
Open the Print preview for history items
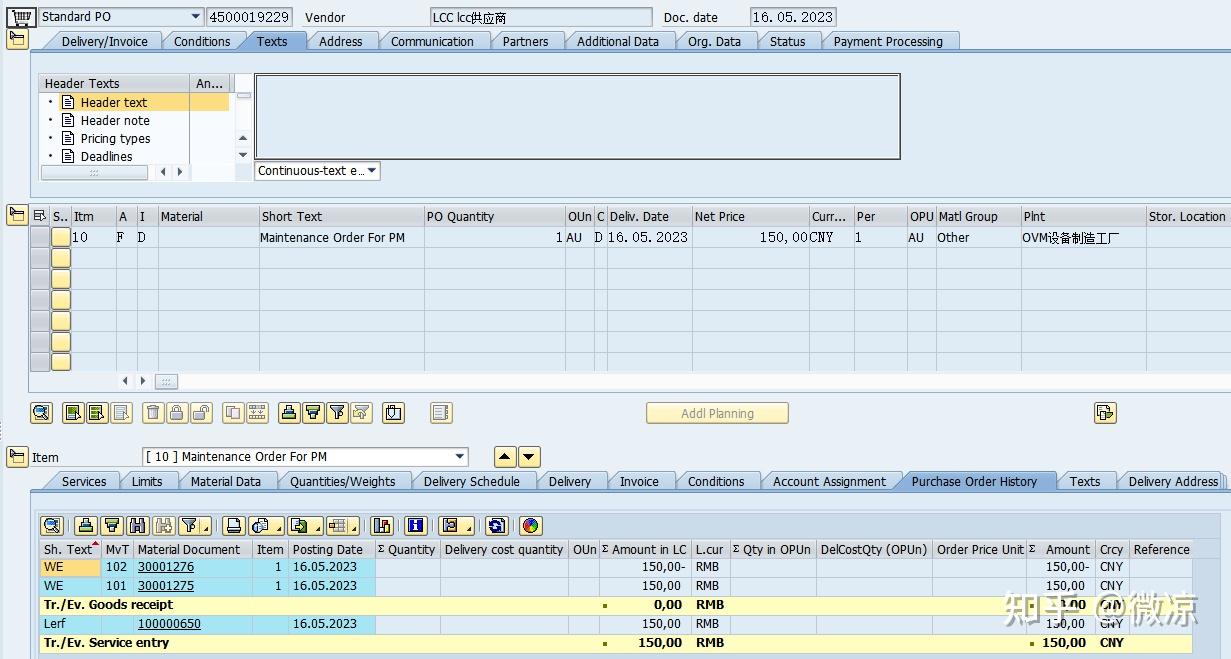pyautogui.click(x=233, y=525)
